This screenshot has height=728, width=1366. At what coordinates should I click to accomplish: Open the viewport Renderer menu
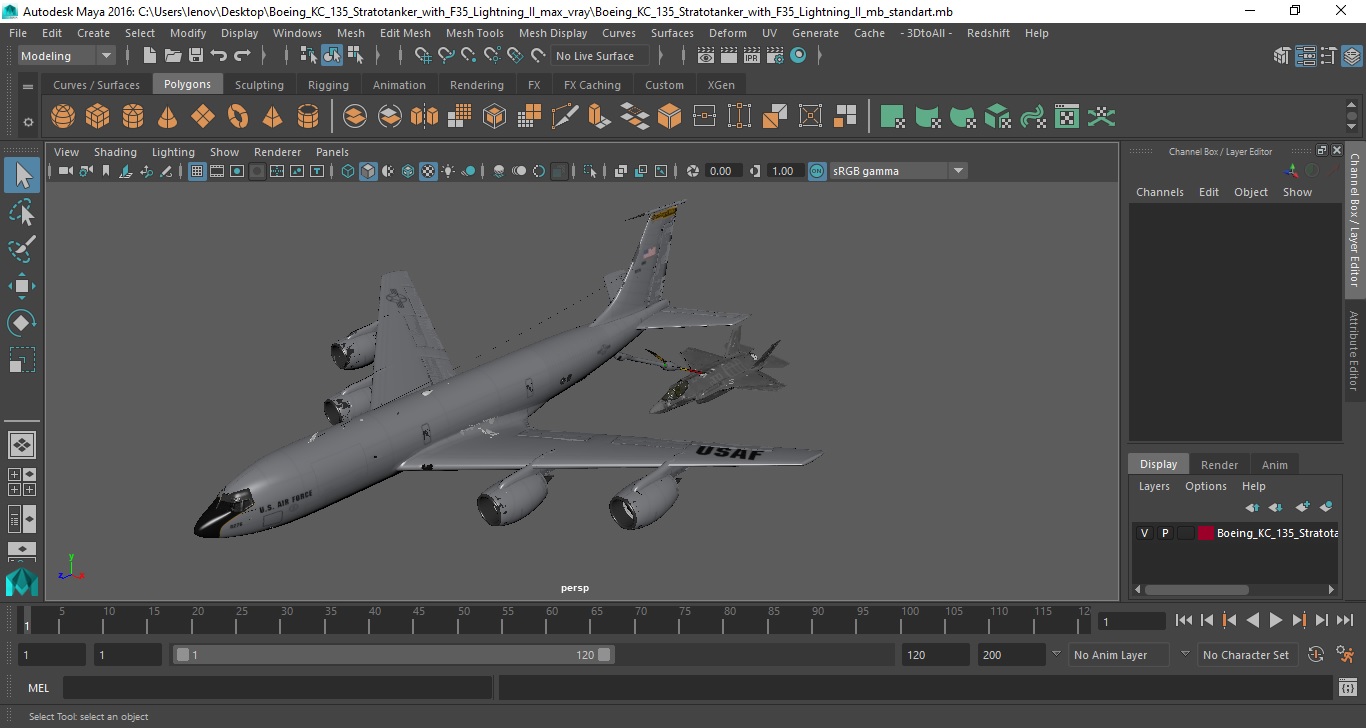pos(277,152)
